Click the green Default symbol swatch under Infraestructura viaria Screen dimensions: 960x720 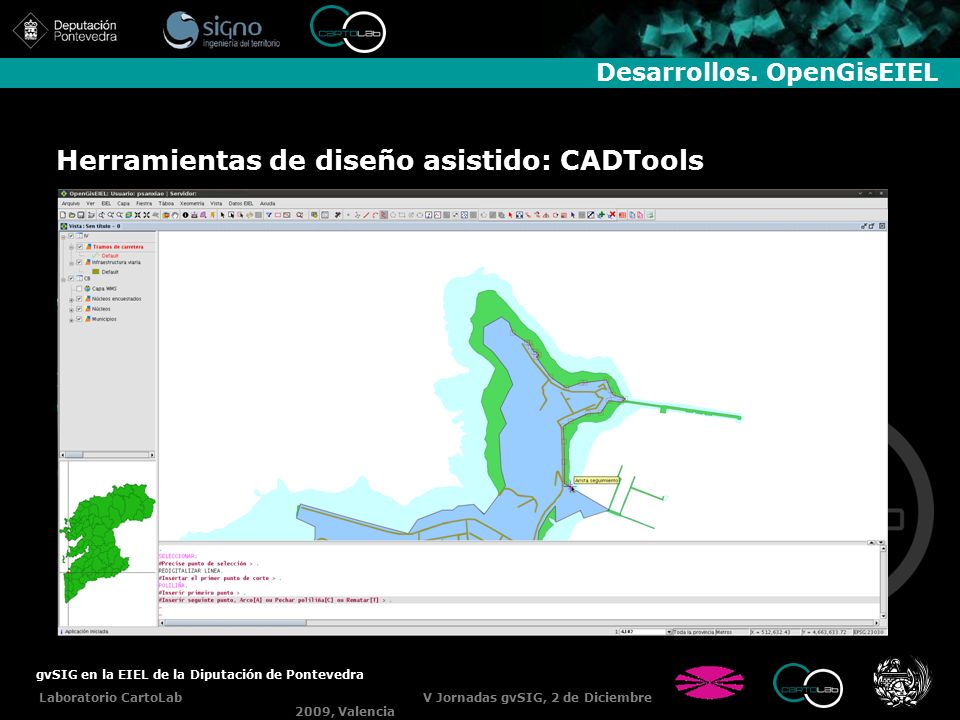point(96,272)
